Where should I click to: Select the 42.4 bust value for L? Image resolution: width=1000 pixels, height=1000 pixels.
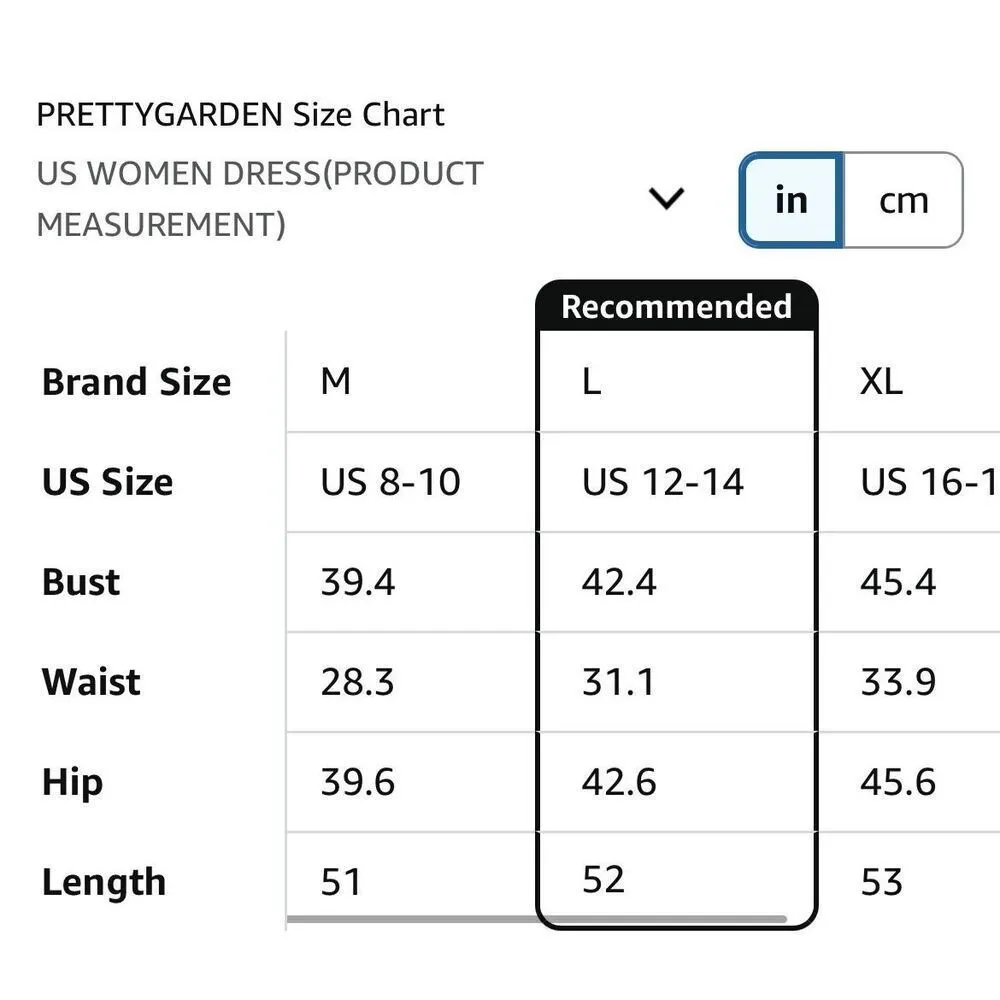(x=619, y=582)
